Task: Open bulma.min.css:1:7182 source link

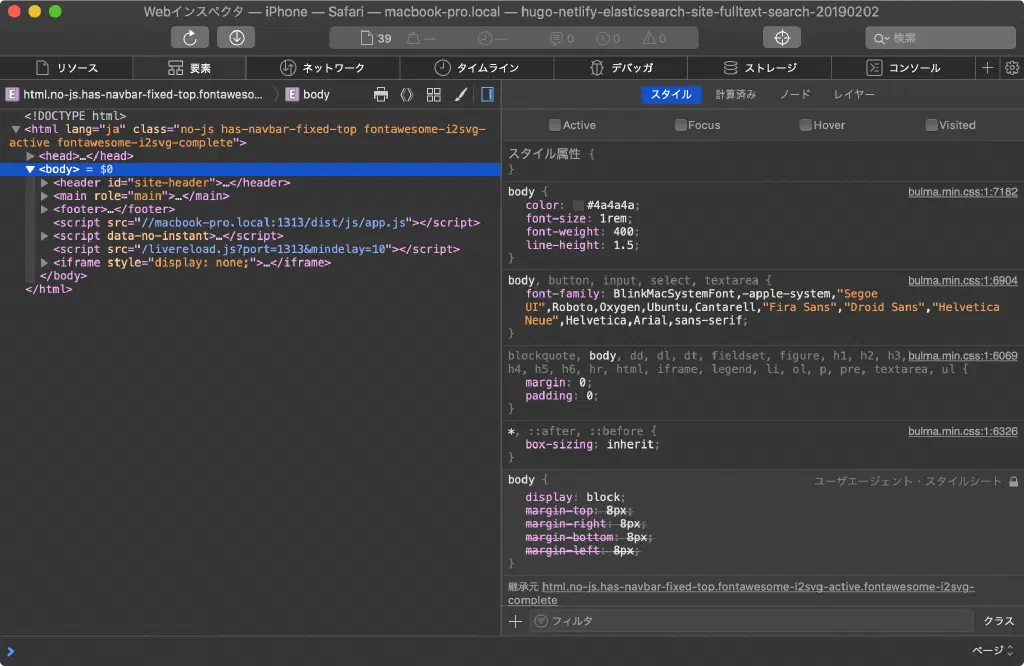Action: pyautogui.click(x=962, y=192)
